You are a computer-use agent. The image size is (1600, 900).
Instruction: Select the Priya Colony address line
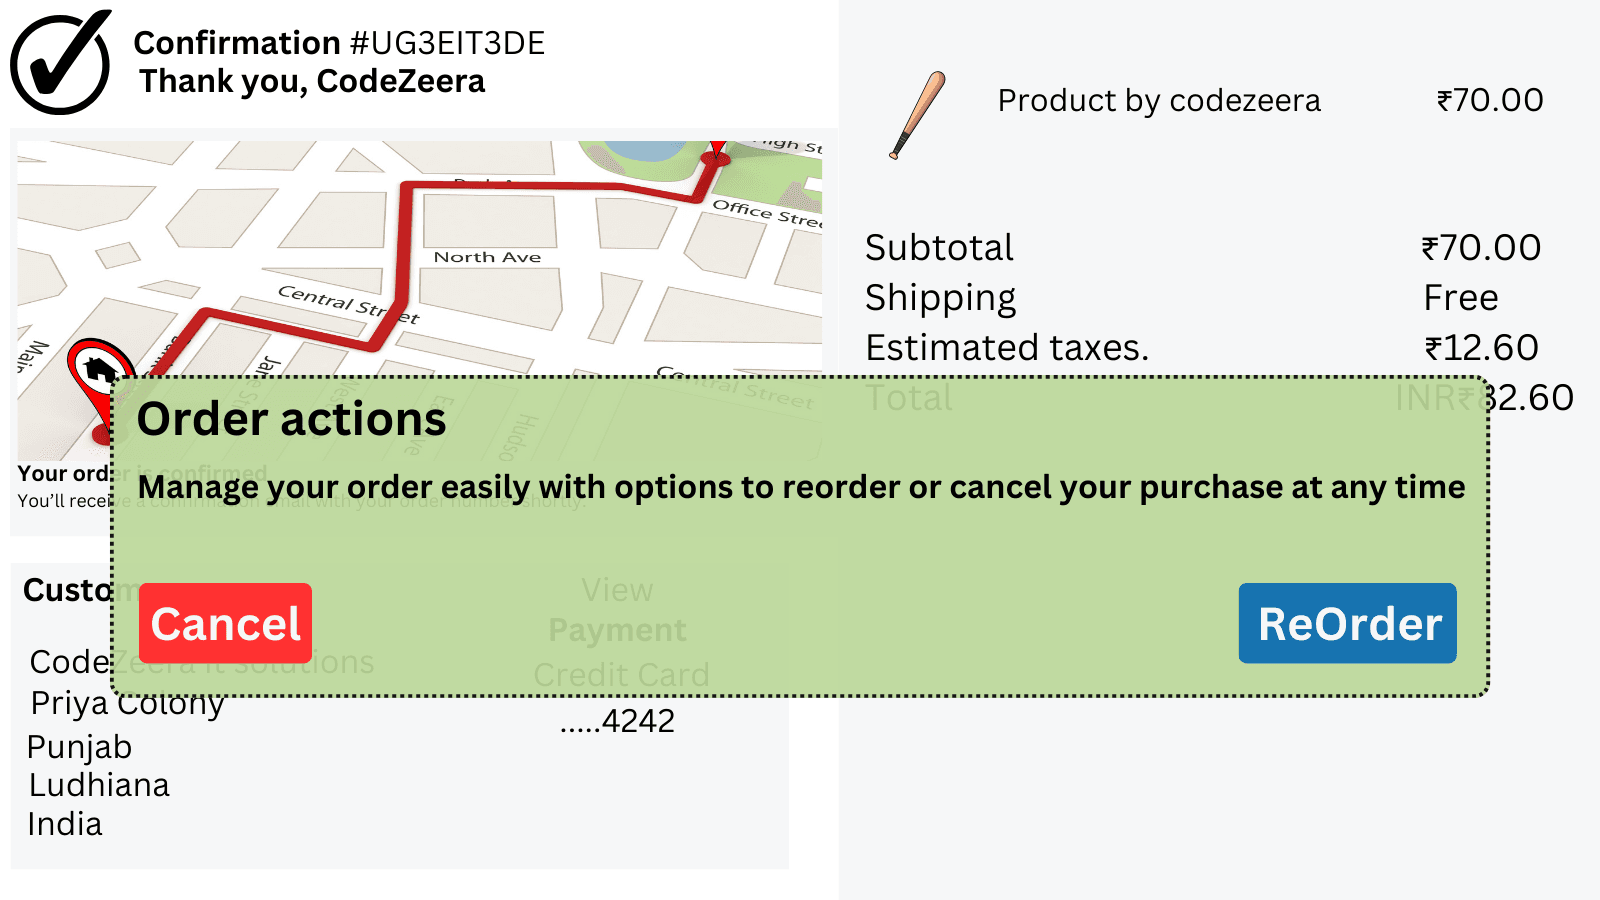pos(126,704)
